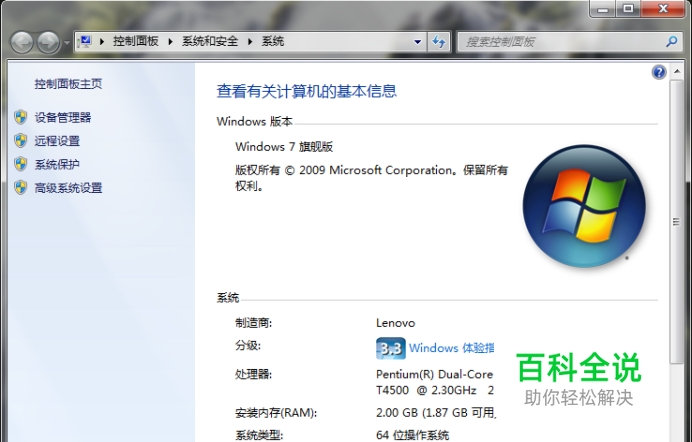
Task: Minimize the System window
Action: [603, 9]
